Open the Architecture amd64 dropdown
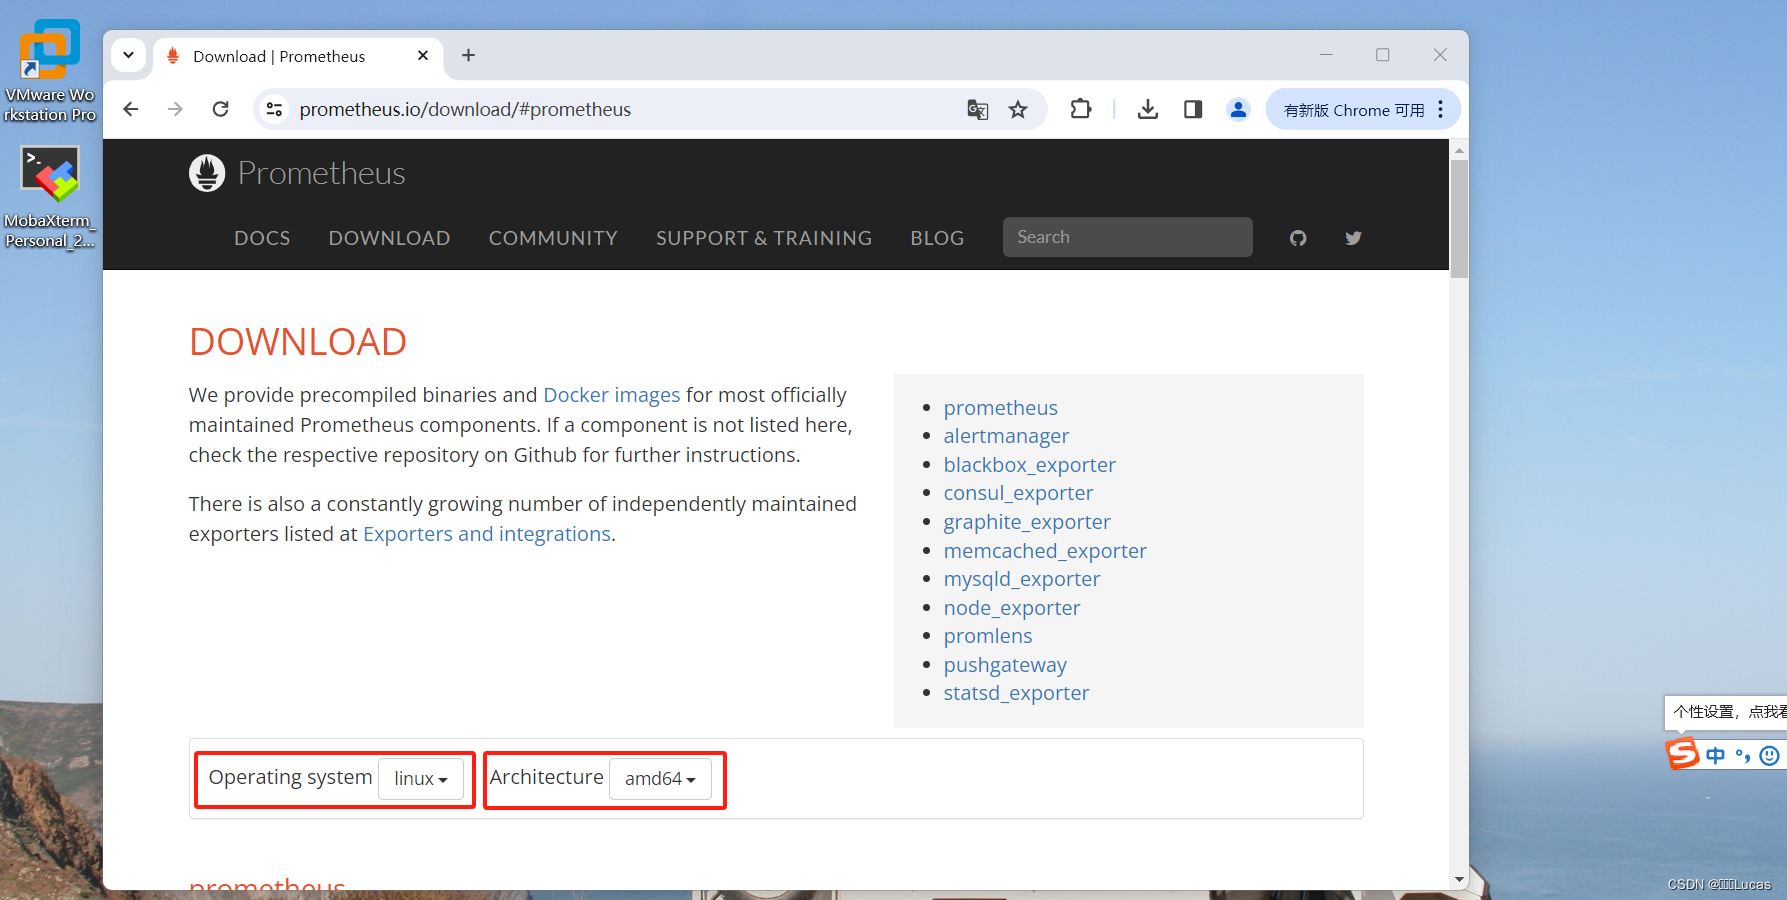This screenshot has width=1787, height=900. click(660, 779)
